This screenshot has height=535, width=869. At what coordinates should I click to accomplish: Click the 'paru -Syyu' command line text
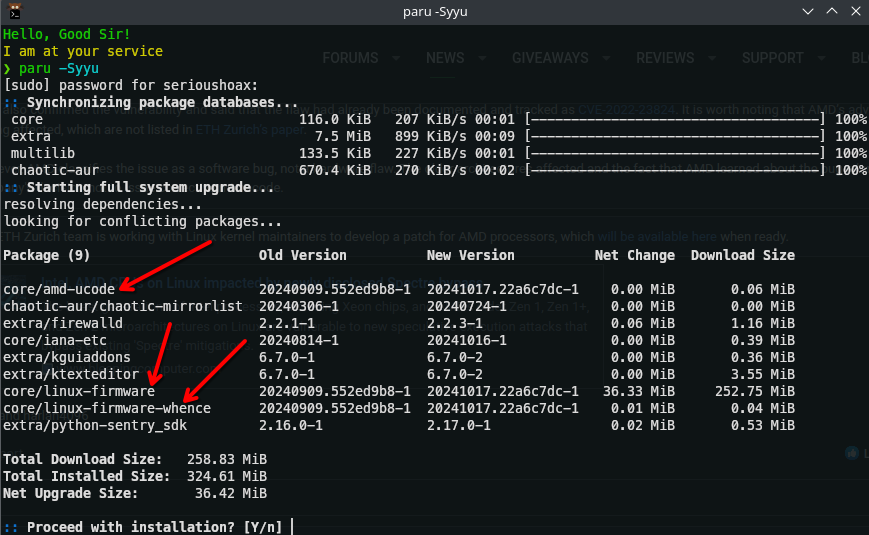tap(59, 68)
